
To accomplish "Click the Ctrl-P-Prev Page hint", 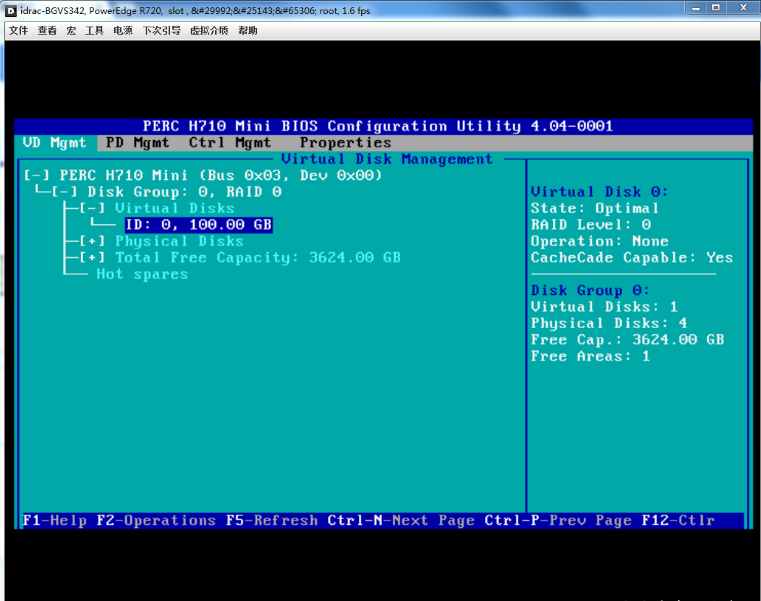I will pyautogui.click(x=558, y=520).
